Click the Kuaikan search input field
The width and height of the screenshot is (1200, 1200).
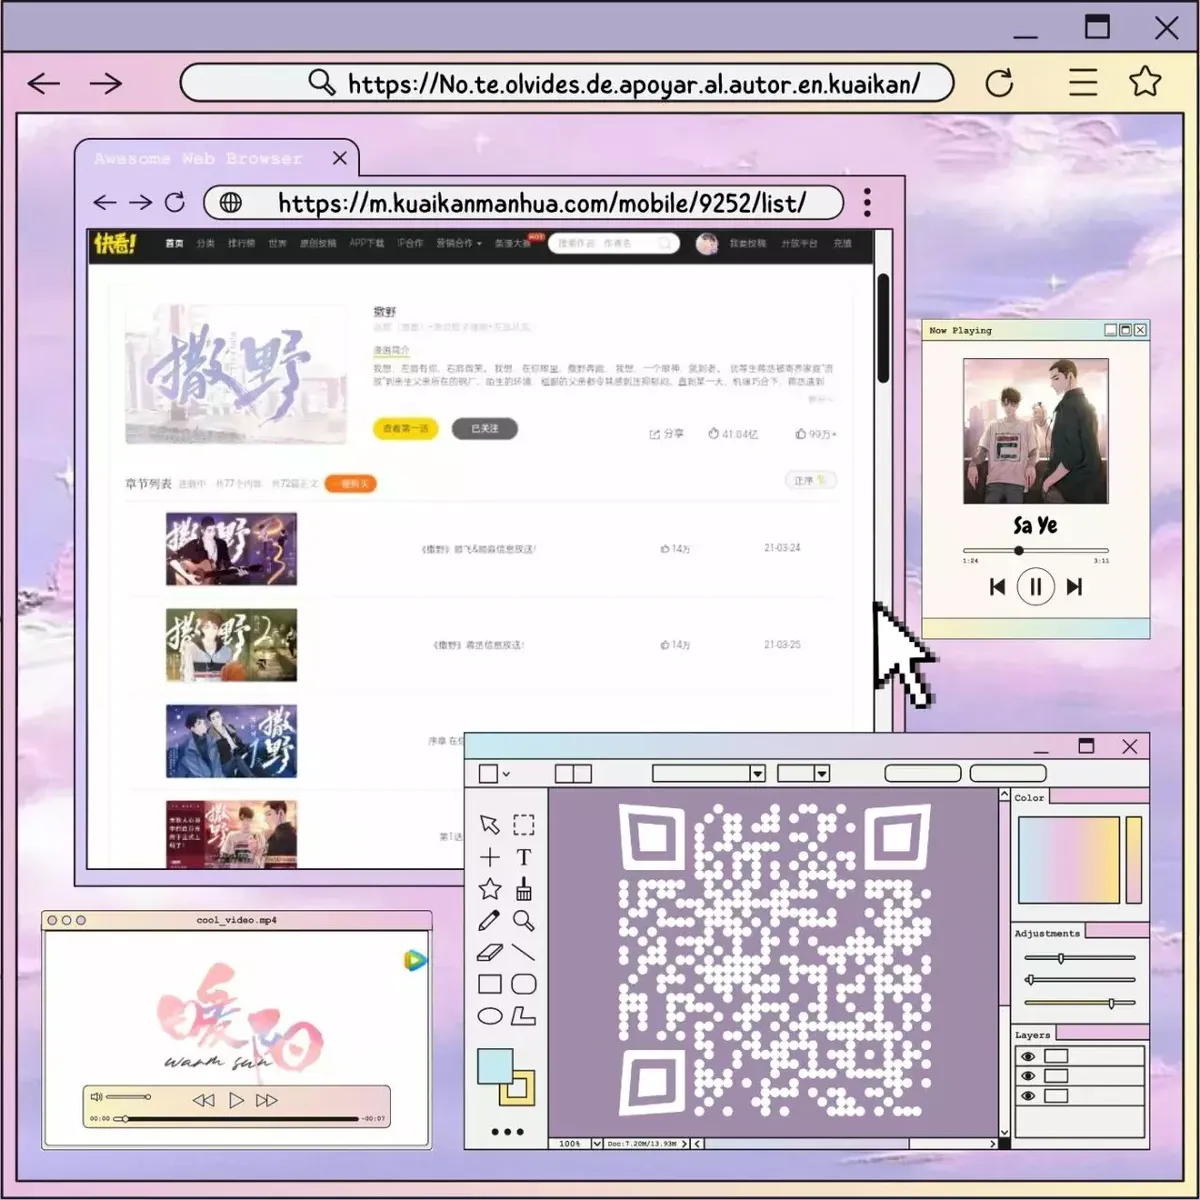point(614,243)
